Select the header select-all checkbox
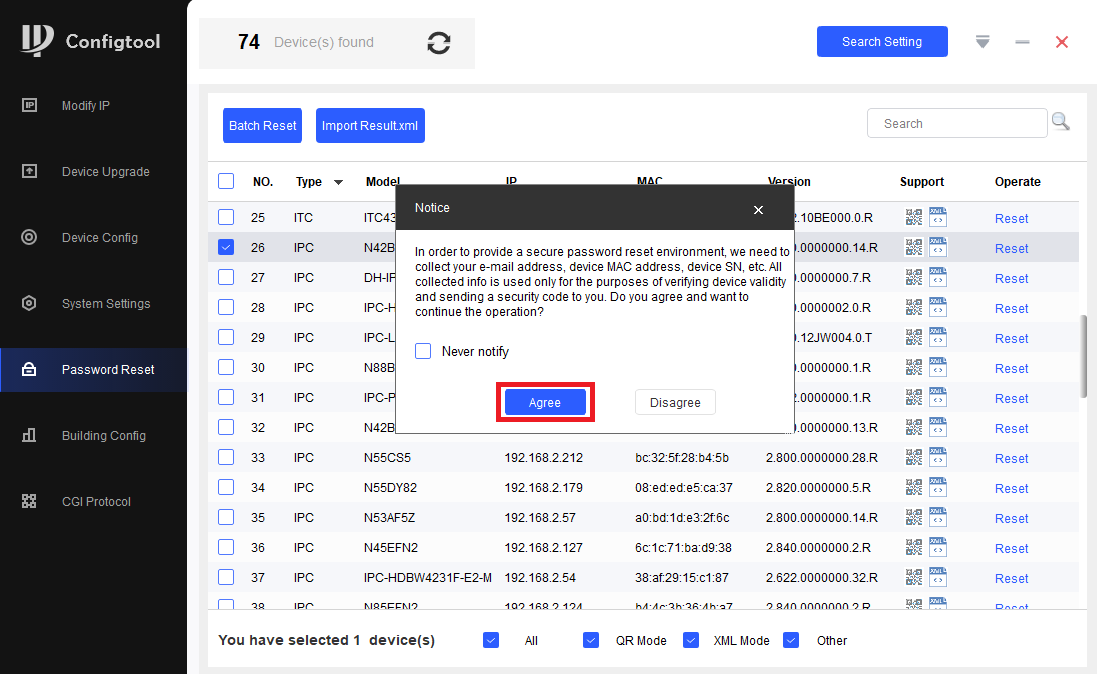Viewport: 1097px width, 674px height. (x=226, y=181)
